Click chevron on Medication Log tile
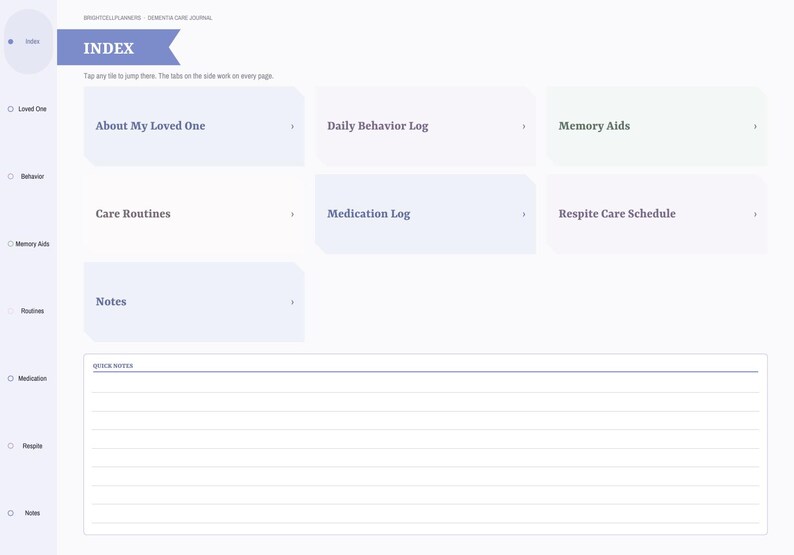The height and width of the screenshot is (555, 794). (524, 214)
